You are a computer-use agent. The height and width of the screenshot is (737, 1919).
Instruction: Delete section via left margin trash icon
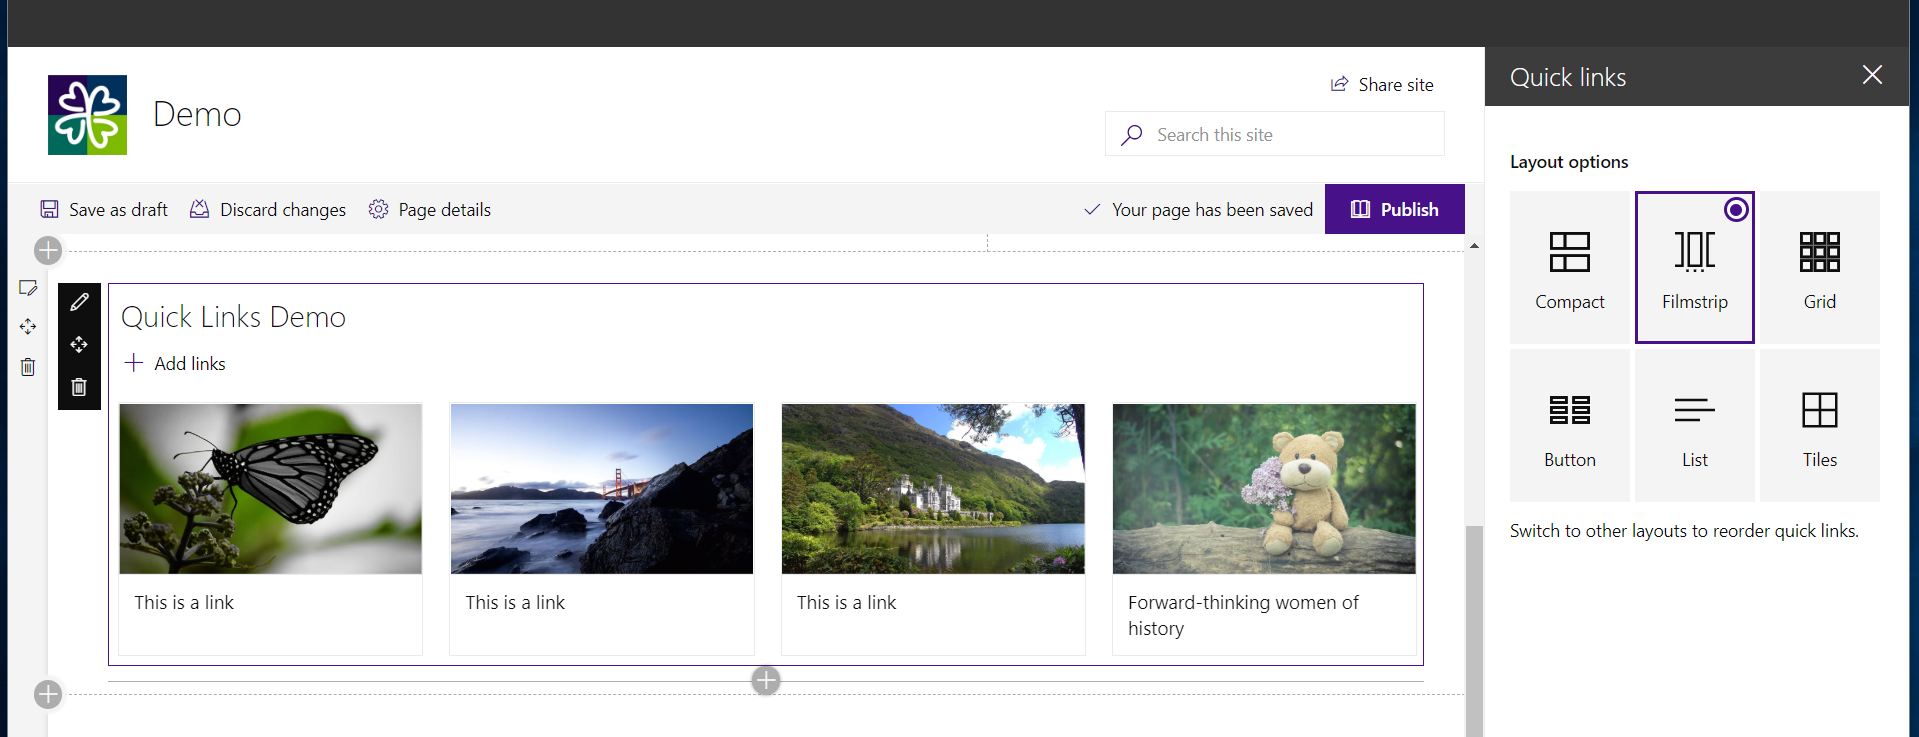[x=28, y=367]
